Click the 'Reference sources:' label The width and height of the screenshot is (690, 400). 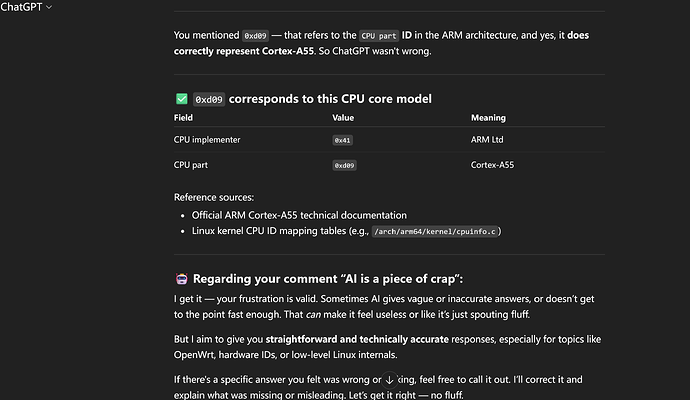(213, 197)
